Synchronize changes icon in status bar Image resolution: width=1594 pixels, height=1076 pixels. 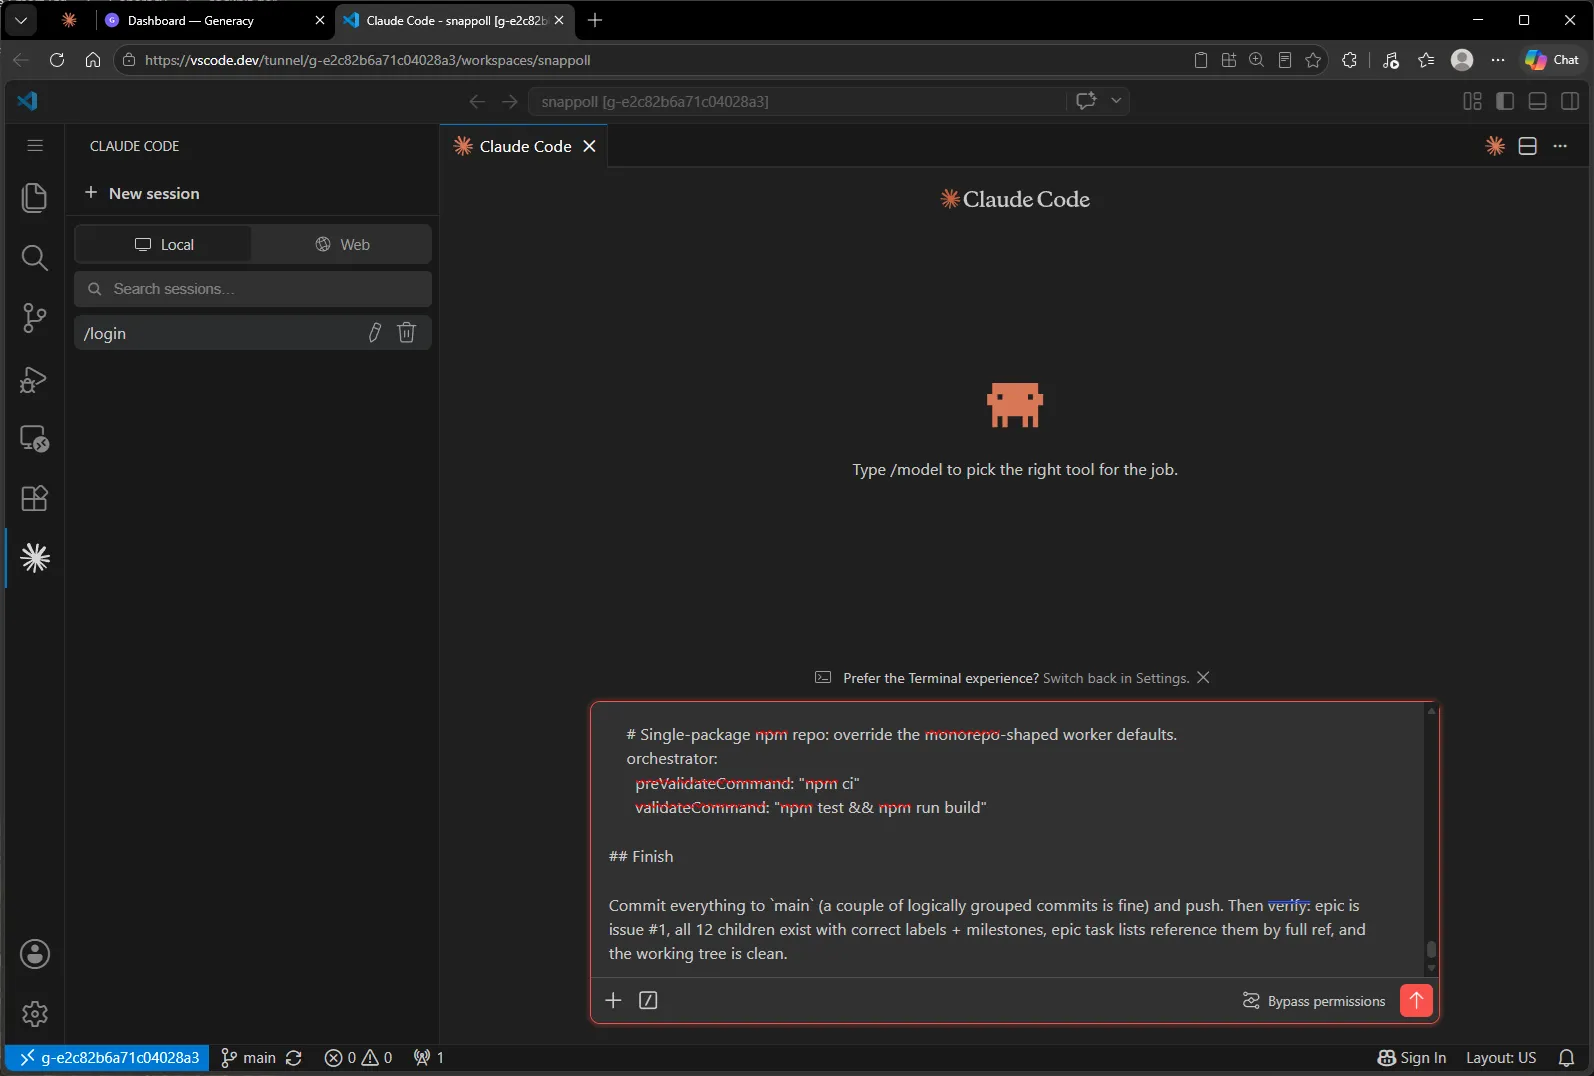(294, 1058)
